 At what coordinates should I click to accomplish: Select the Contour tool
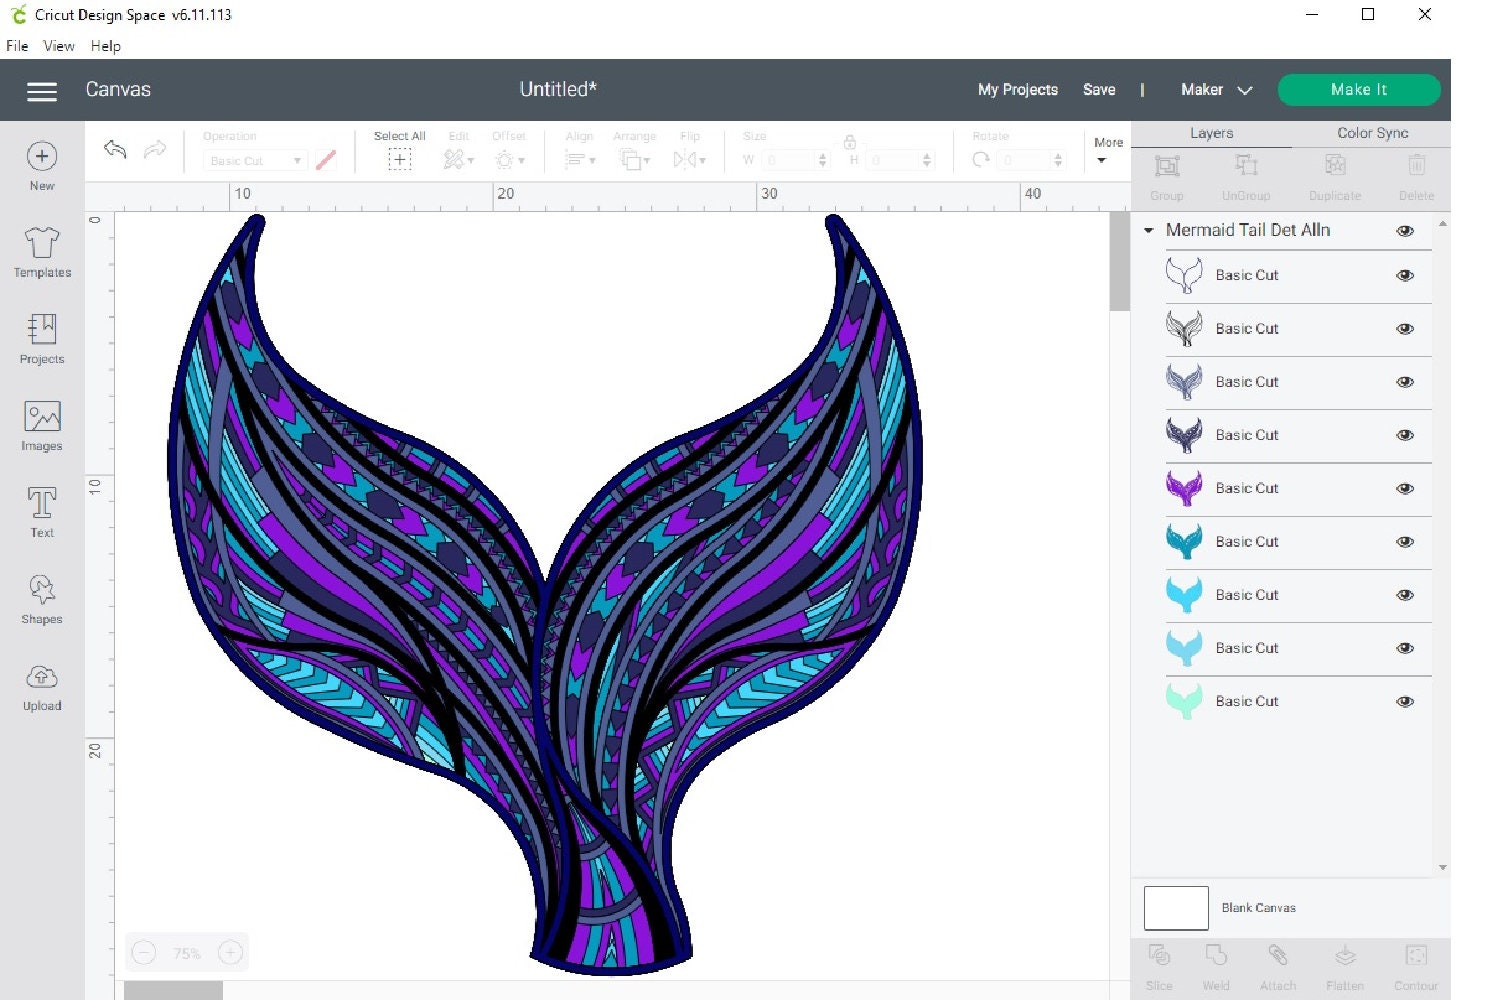1416,962
